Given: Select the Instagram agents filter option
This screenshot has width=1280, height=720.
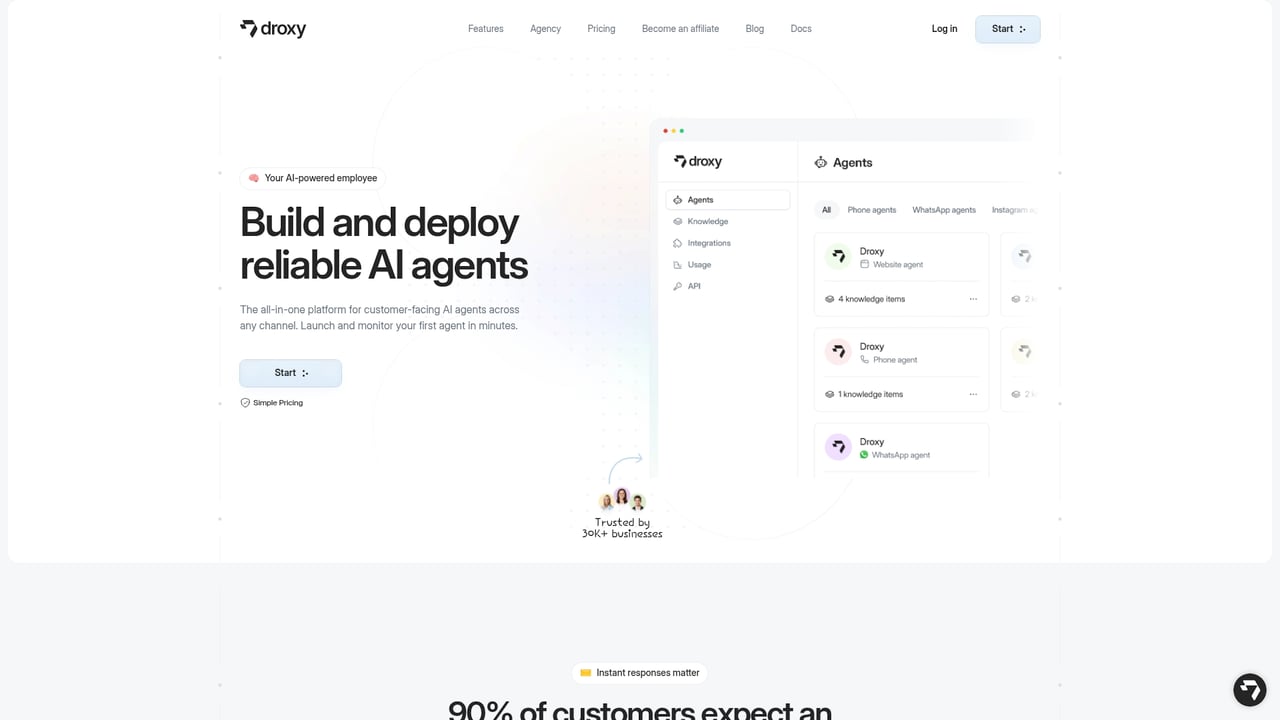Looking at the screenshot, I should tap(1013, 210).
